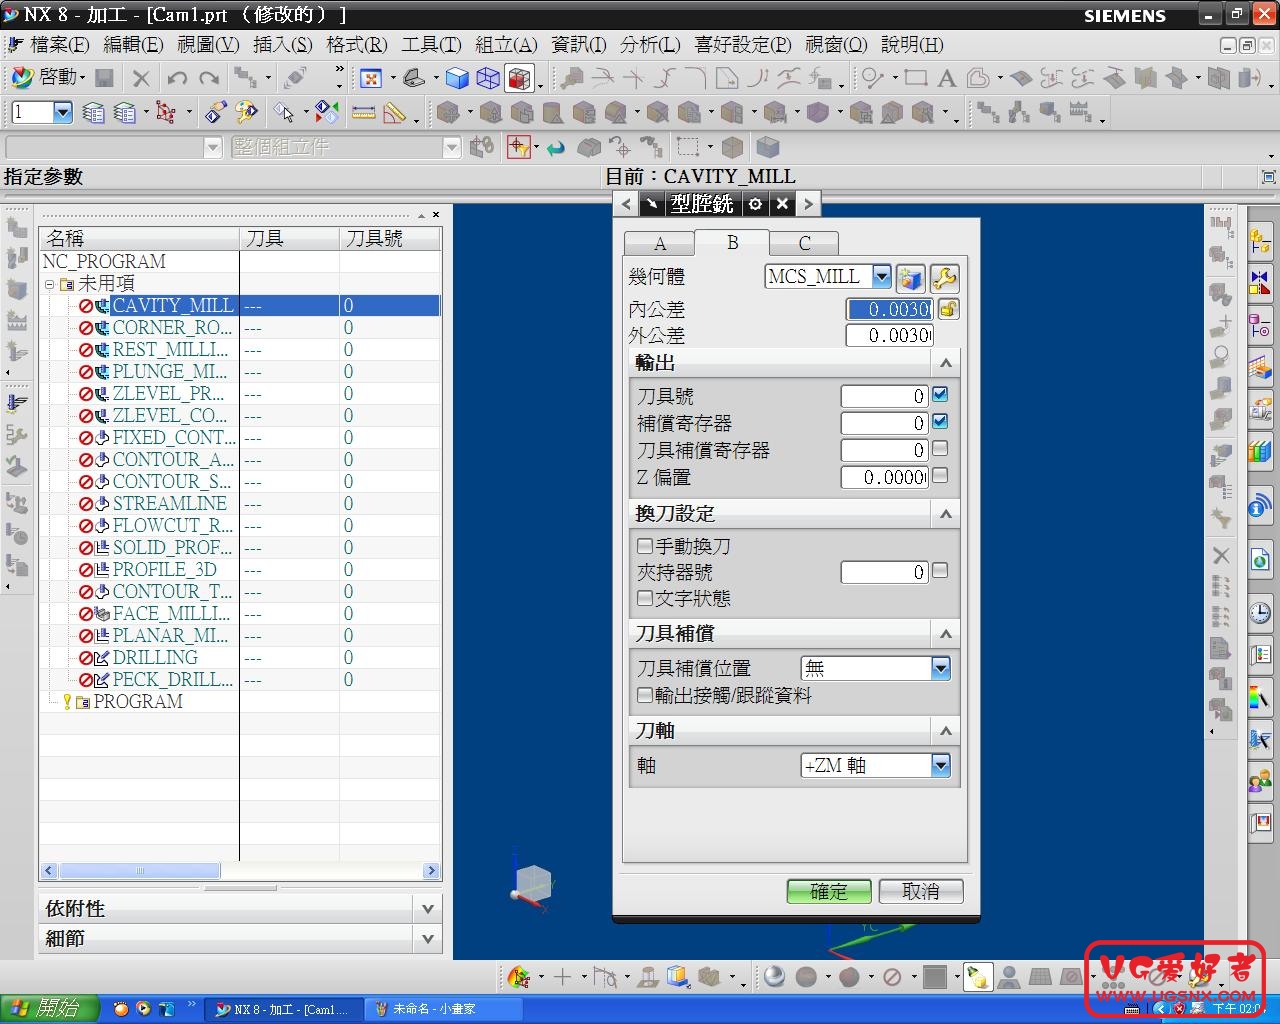Enable 文字狀態 checkbox
The height and width of the screenshot is (1024, 1280).
pyautogui.click(x=645, y=598)
